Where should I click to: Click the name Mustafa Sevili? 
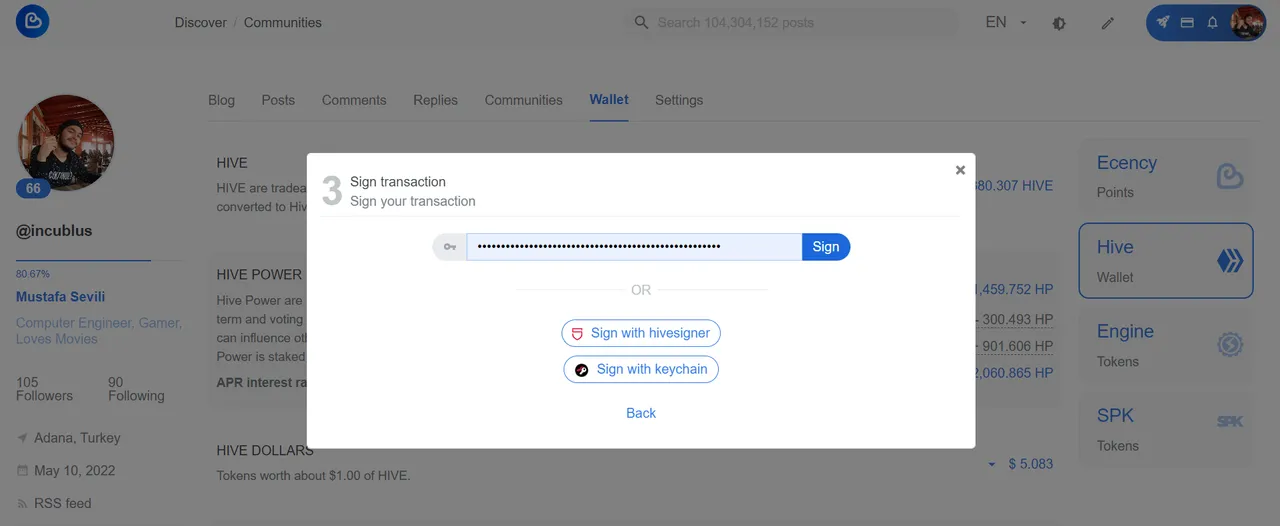[x=60, y=297]
